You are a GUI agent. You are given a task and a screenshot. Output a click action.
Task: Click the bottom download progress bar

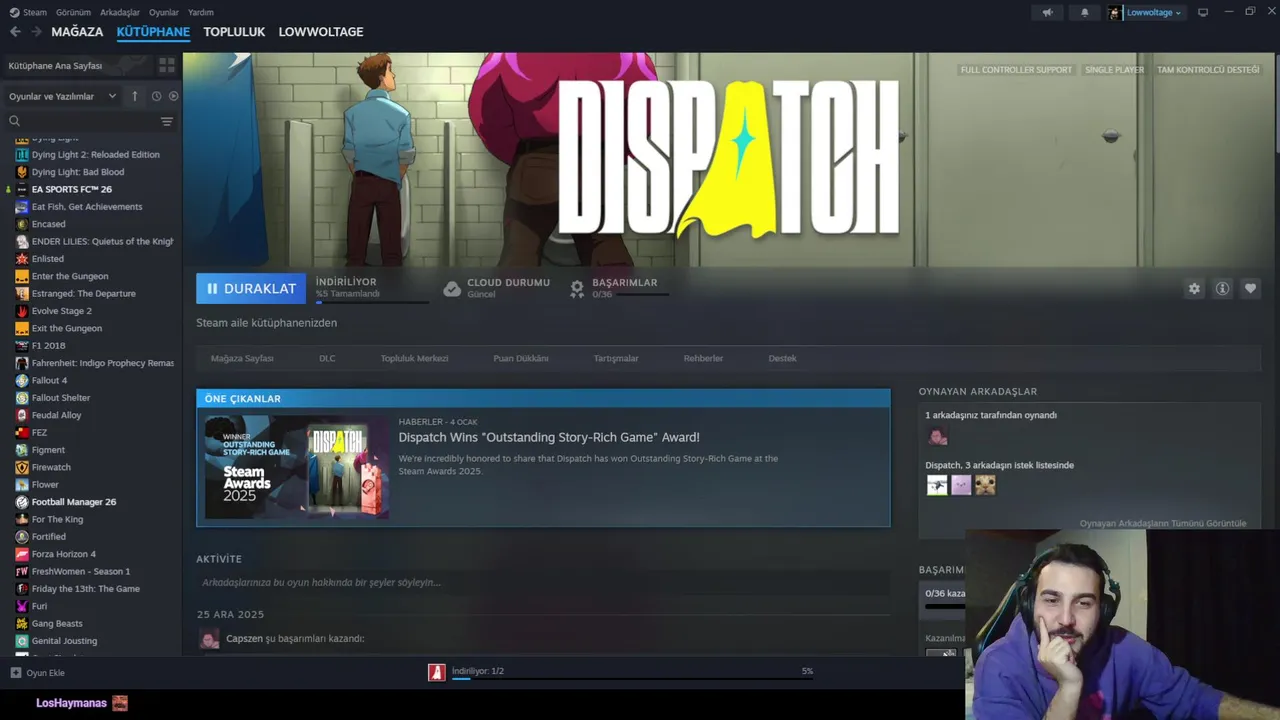(x=632, y=678)
